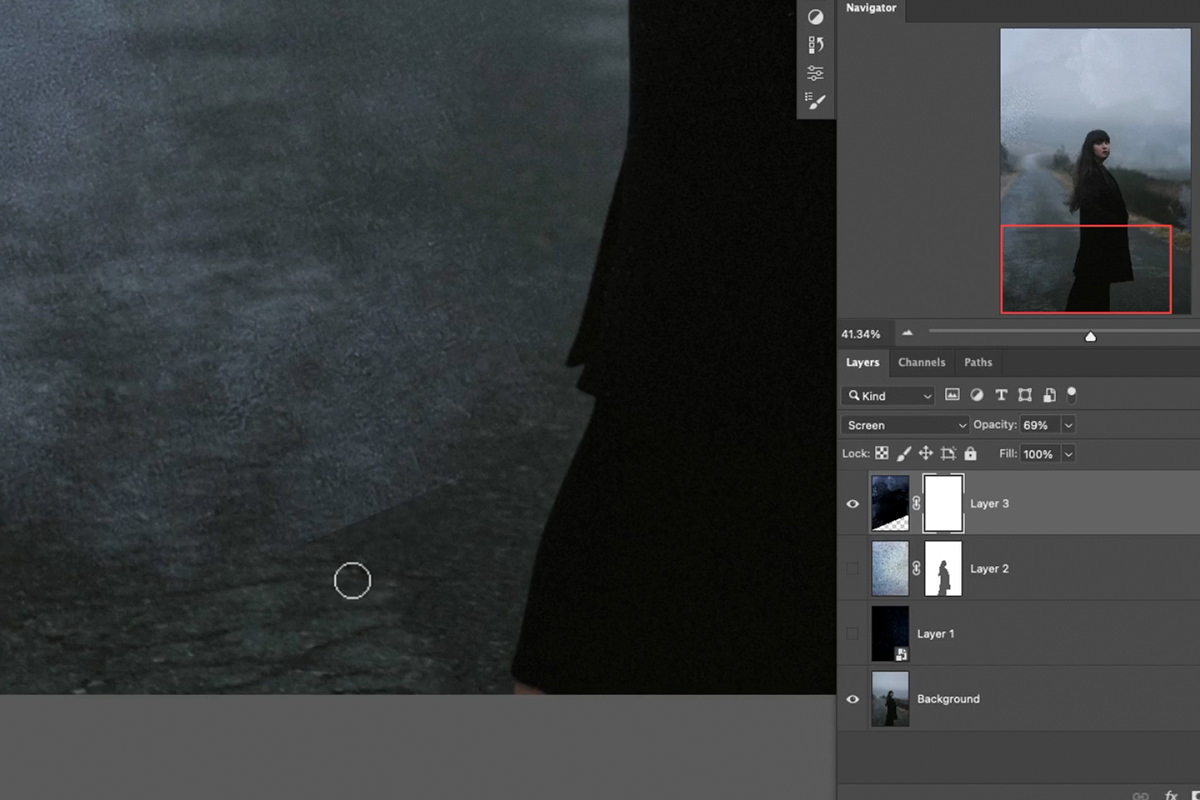Open the Screen blend mode dropdown
The height and width of the screenshot is (800, 1200).
point(903,424)
